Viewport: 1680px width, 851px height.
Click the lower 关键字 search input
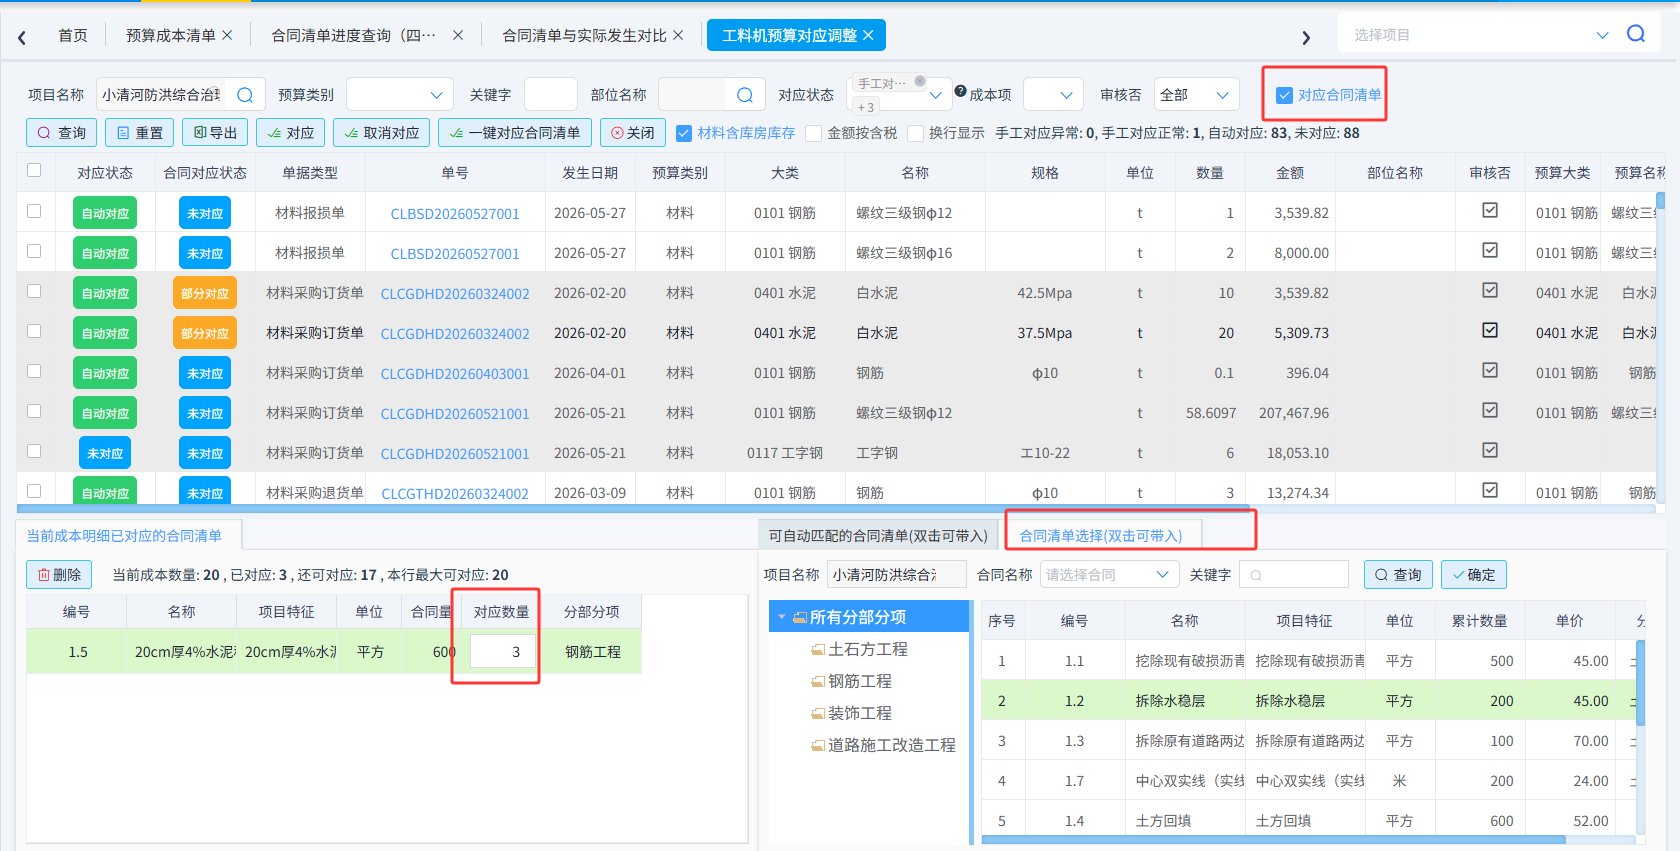point(1294,575)
